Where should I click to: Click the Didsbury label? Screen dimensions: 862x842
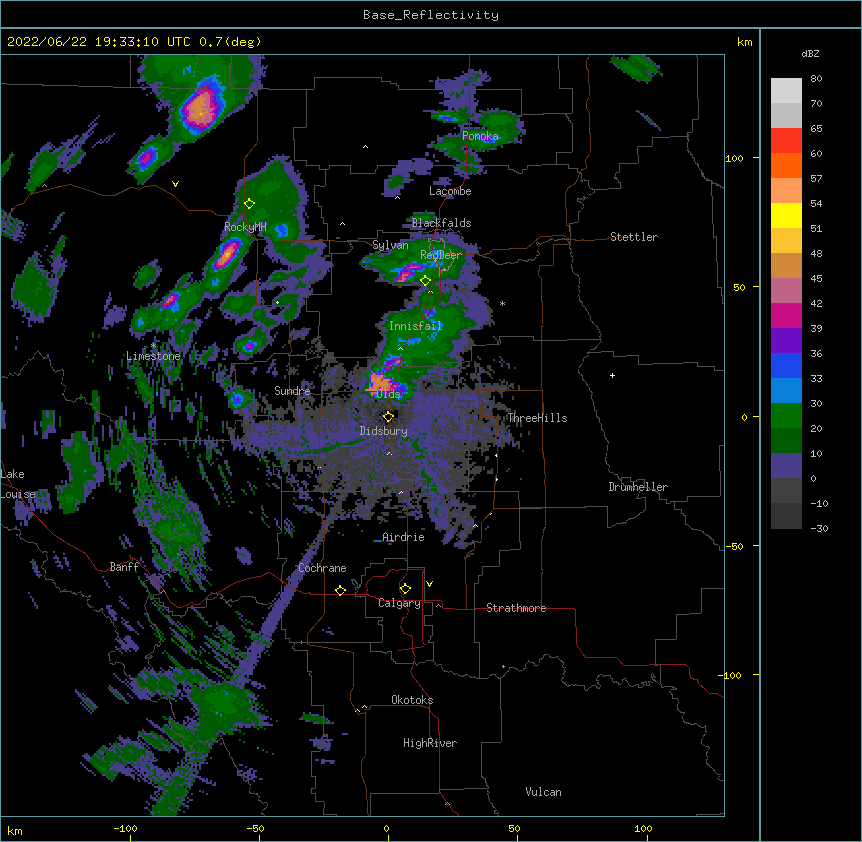(384, 431)
